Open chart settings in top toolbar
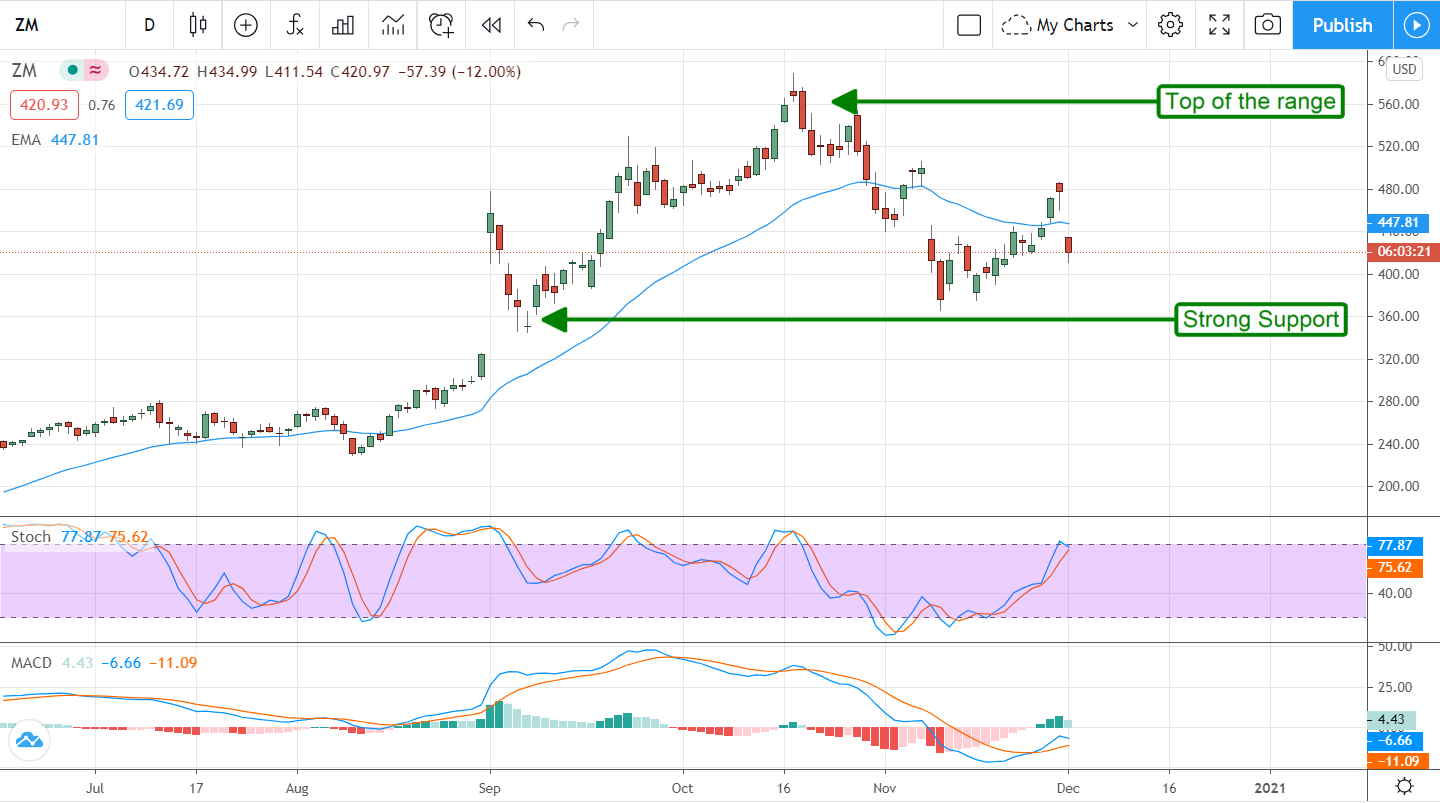 pos(1170,25)
